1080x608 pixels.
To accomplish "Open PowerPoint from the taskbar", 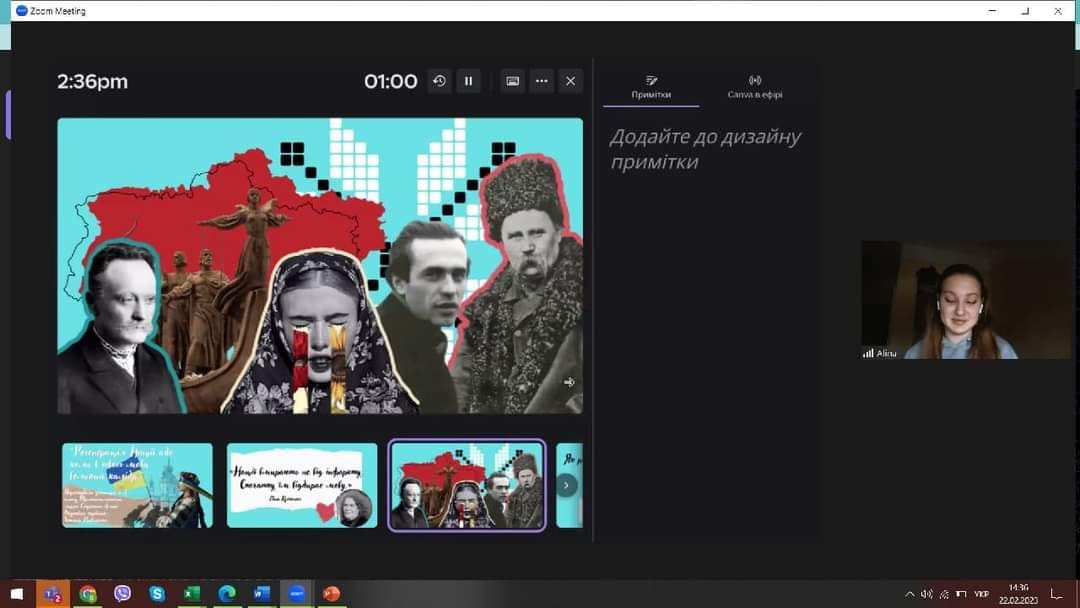I will click(331, 594).
